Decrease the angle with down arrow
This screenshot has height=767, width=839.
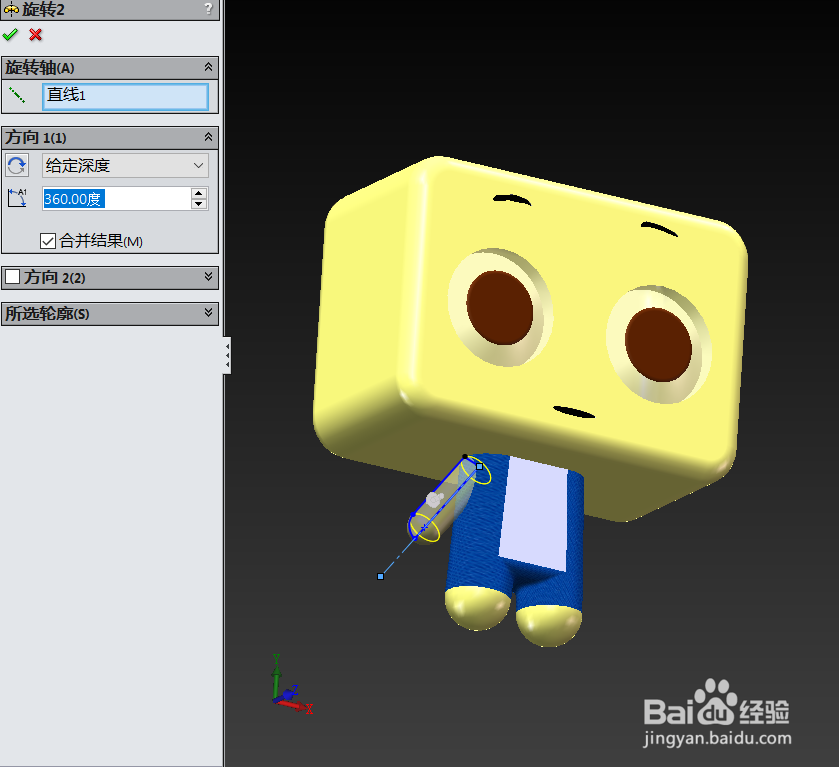coord(199,204)
